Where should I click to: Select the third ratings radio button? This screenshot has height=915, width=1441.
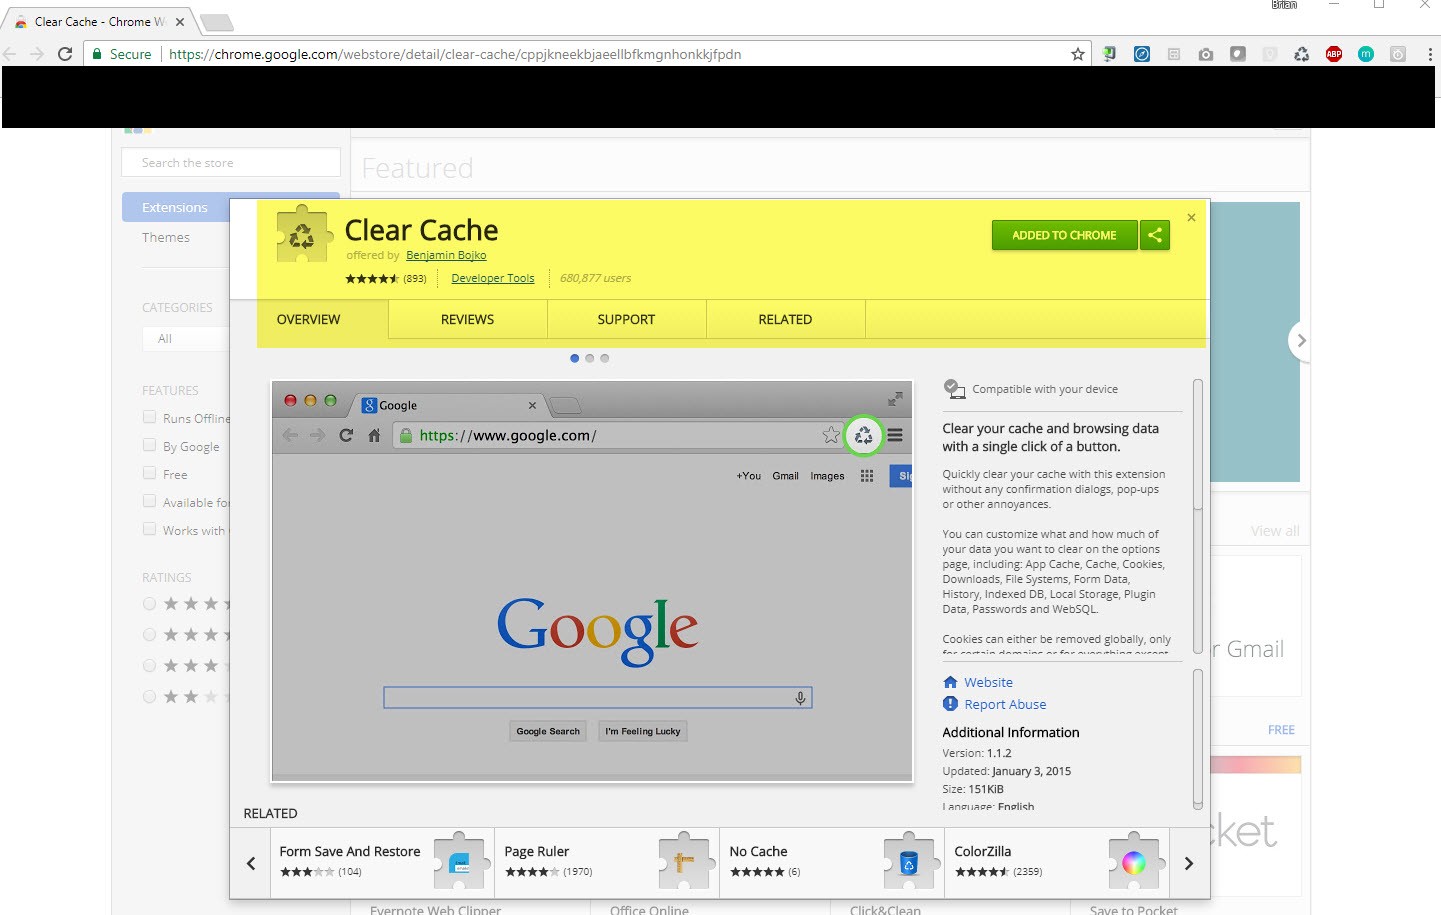(149, 666)
